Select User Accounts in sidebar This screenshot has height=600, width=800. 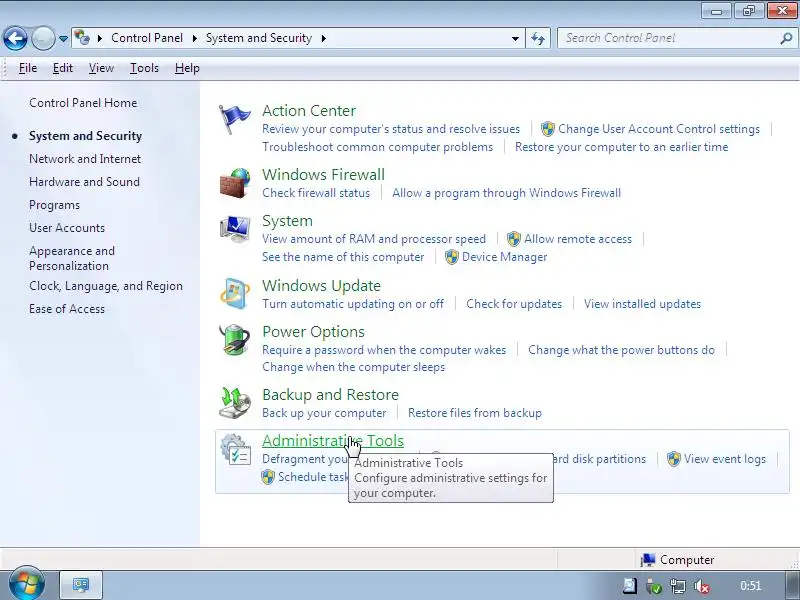67,228
